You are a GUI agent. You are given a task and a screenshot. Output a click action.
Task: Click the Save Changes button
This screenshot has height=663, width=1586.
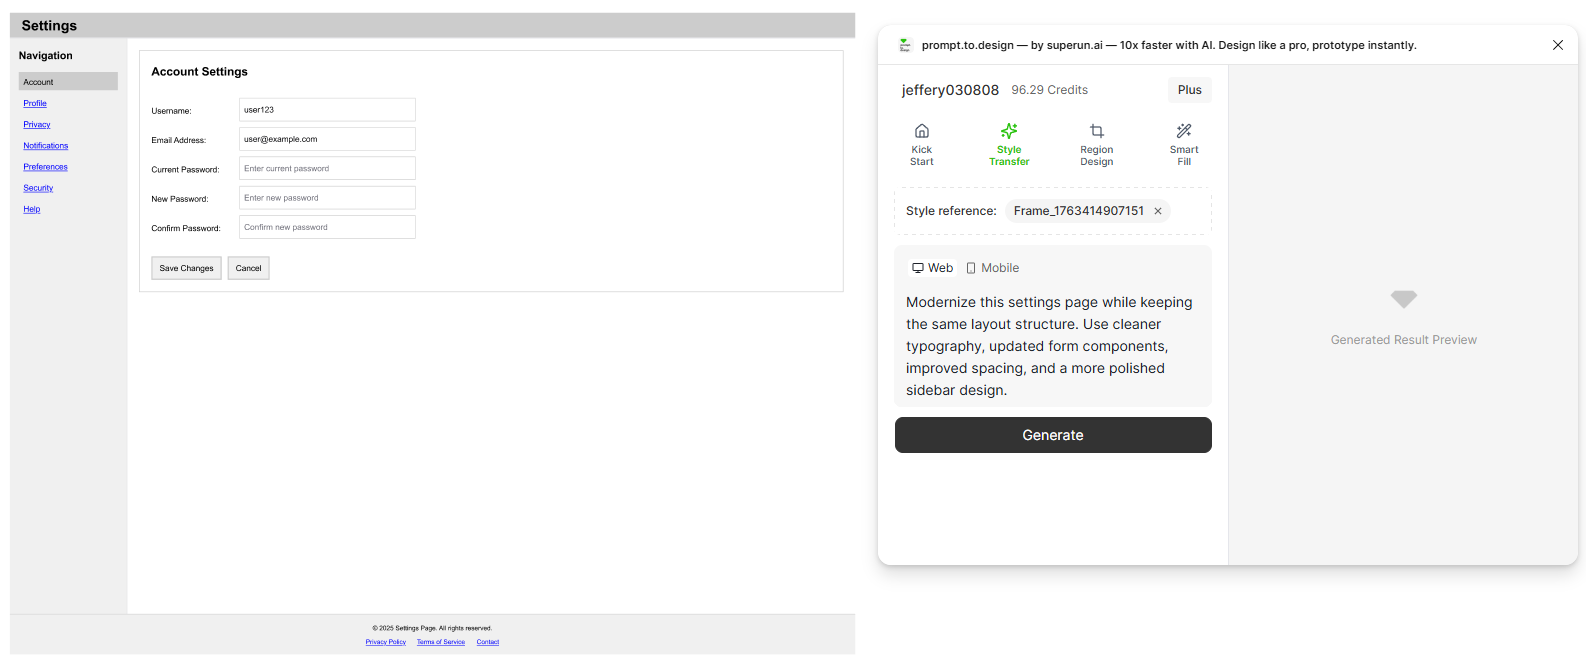186,268
